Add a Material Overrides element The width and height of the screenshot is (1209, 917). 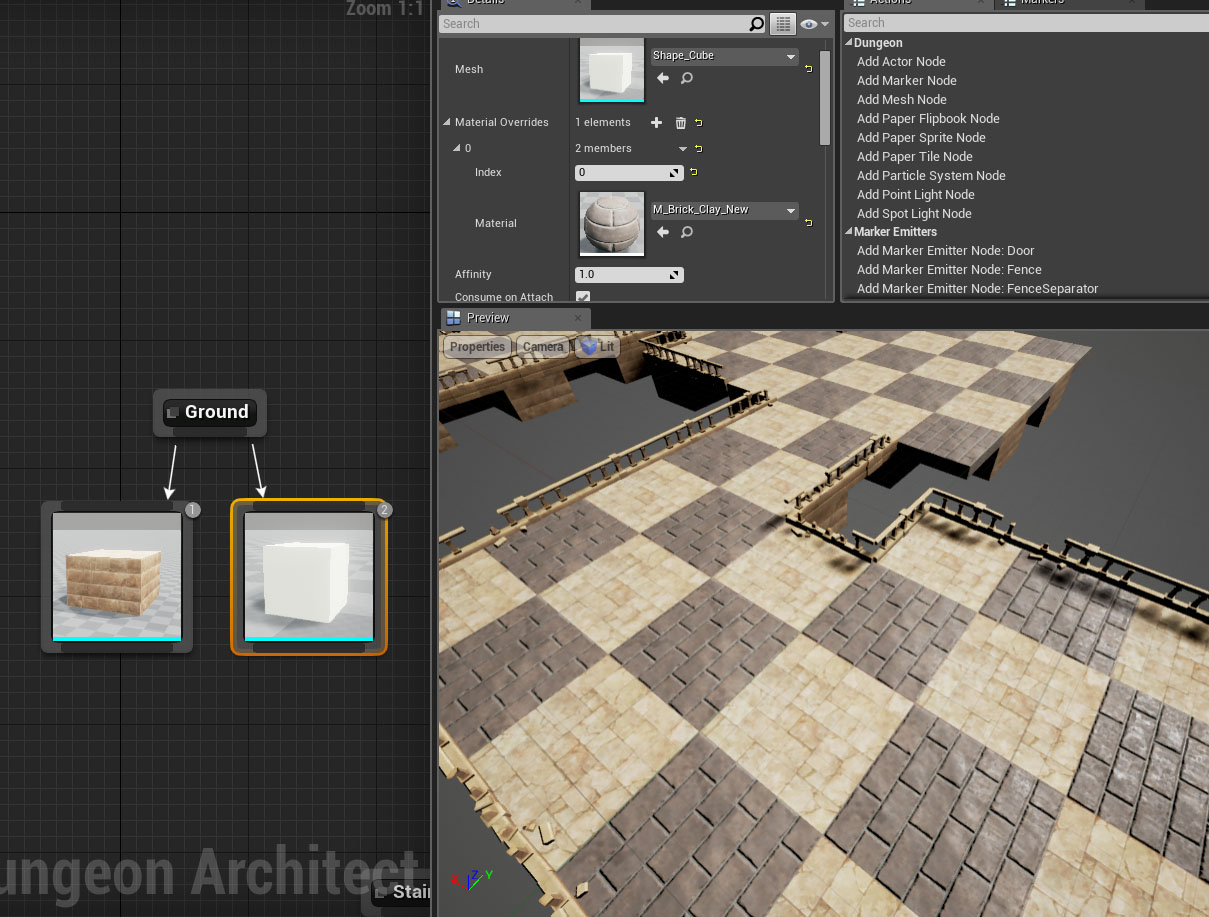coord(656,122)
